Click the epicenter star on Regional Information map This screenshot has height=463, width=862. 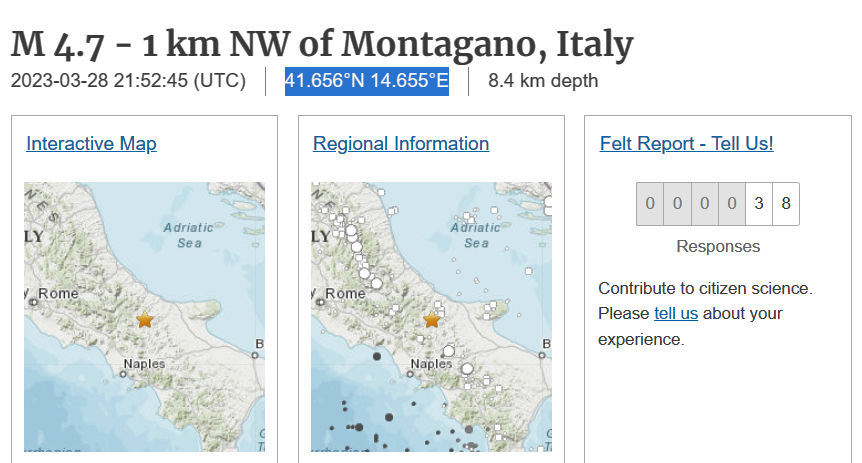(432, 320)
